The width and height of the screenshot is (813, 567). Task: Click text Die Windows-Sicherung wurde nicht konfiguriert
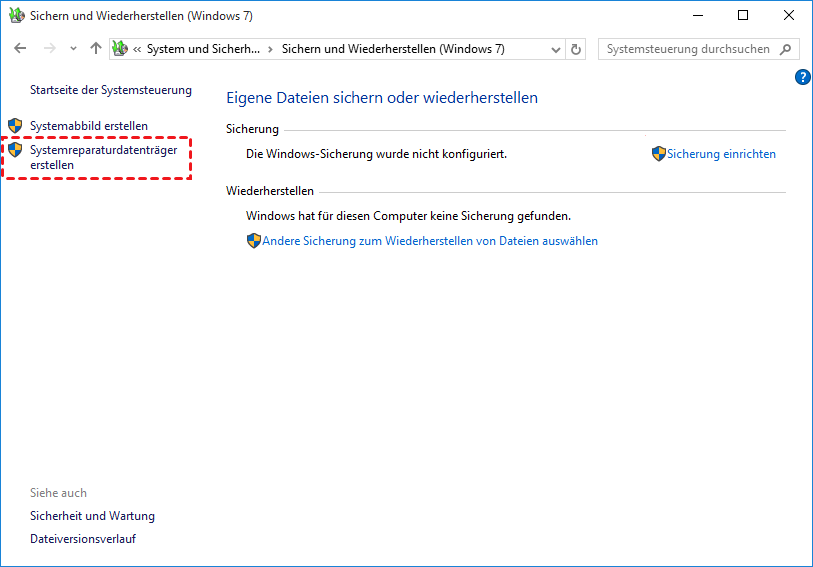(376, 154)
